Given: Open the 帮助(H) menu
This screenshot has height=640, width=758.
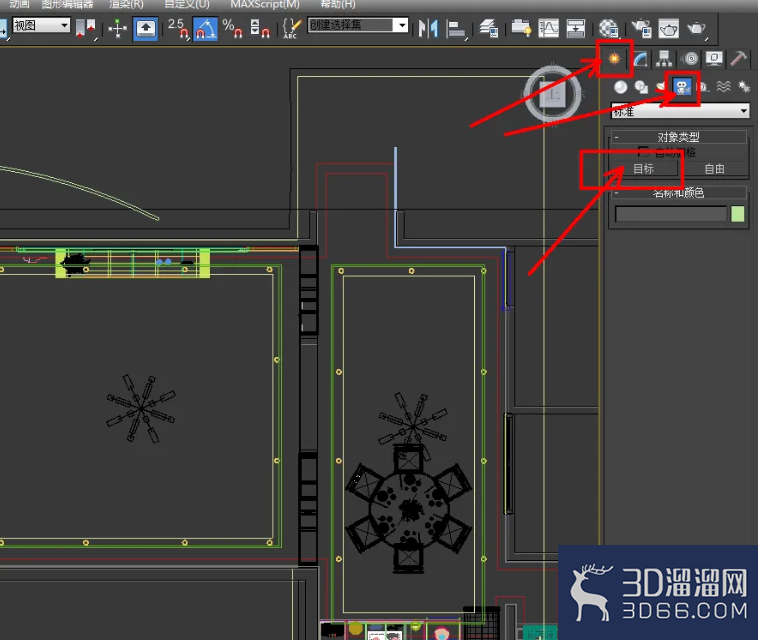Looking at the screenshot, I should (338, 4).
